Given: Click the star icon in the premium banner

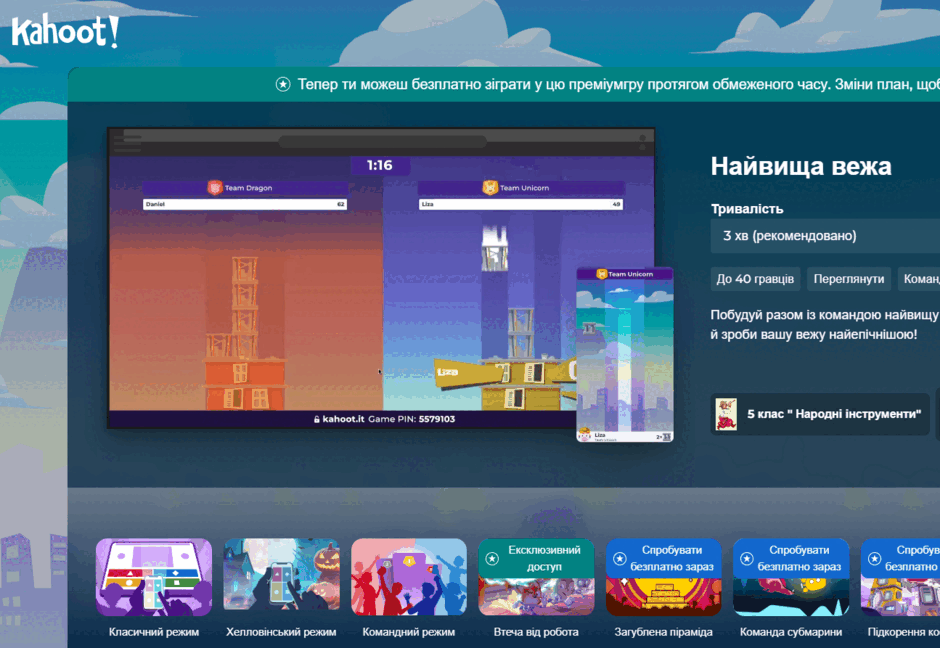Looking at the screenshot, I should click(x=283, y=85).
